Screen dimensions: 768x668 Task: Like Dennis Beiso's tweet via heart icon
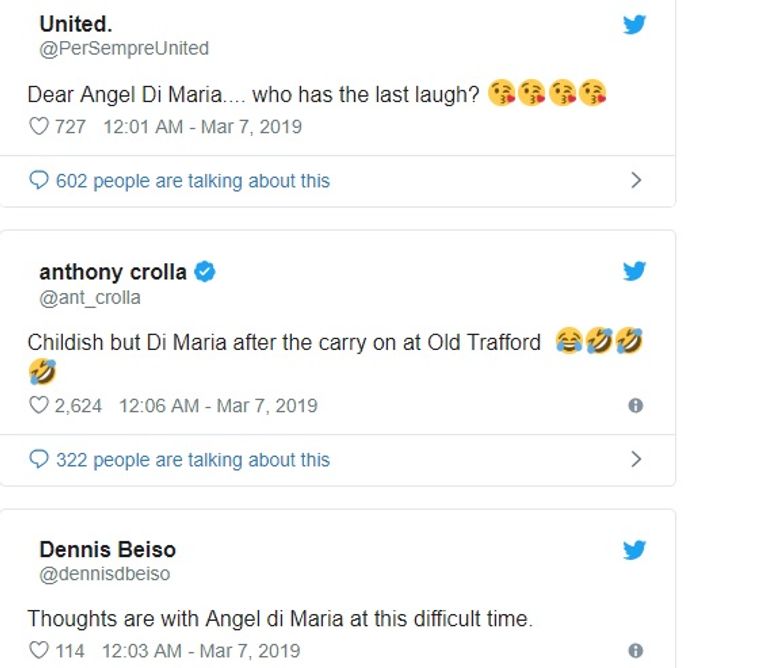click(38, 651)
